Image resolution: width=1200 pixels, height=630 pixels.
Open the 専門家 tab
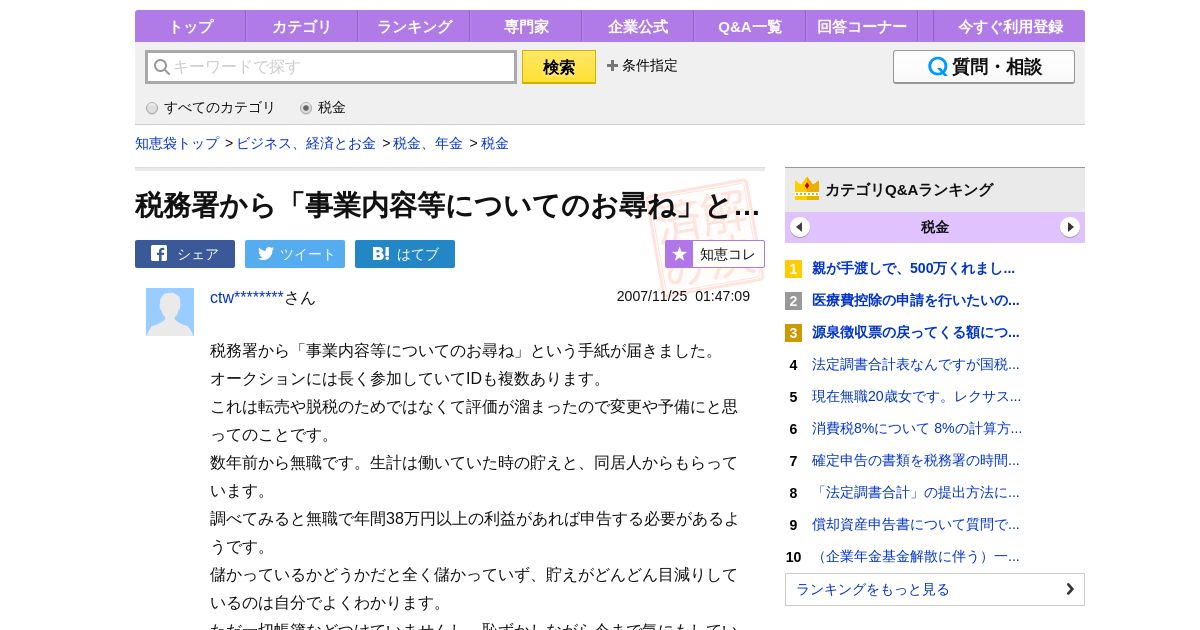click(x=526, y=27)
